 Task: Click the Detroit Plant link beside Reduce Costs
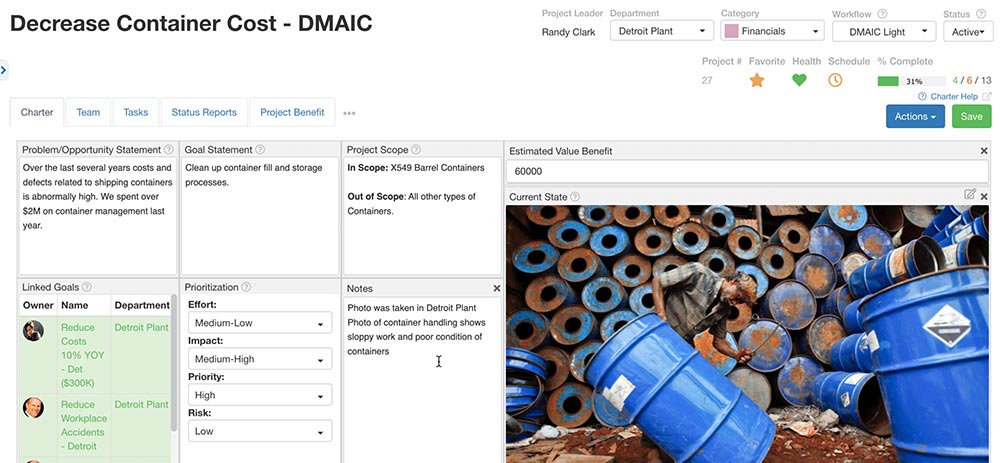pos(142,327)
